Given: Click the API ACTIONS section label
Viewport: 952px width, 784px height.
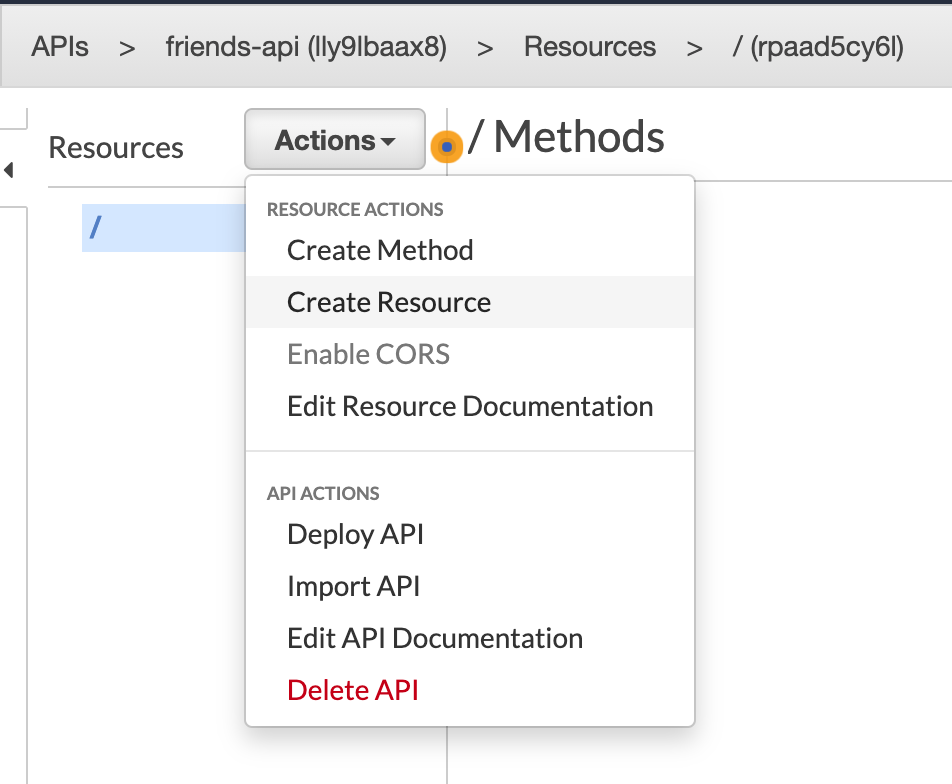Looking at the screenshot, I should [323, 494].
